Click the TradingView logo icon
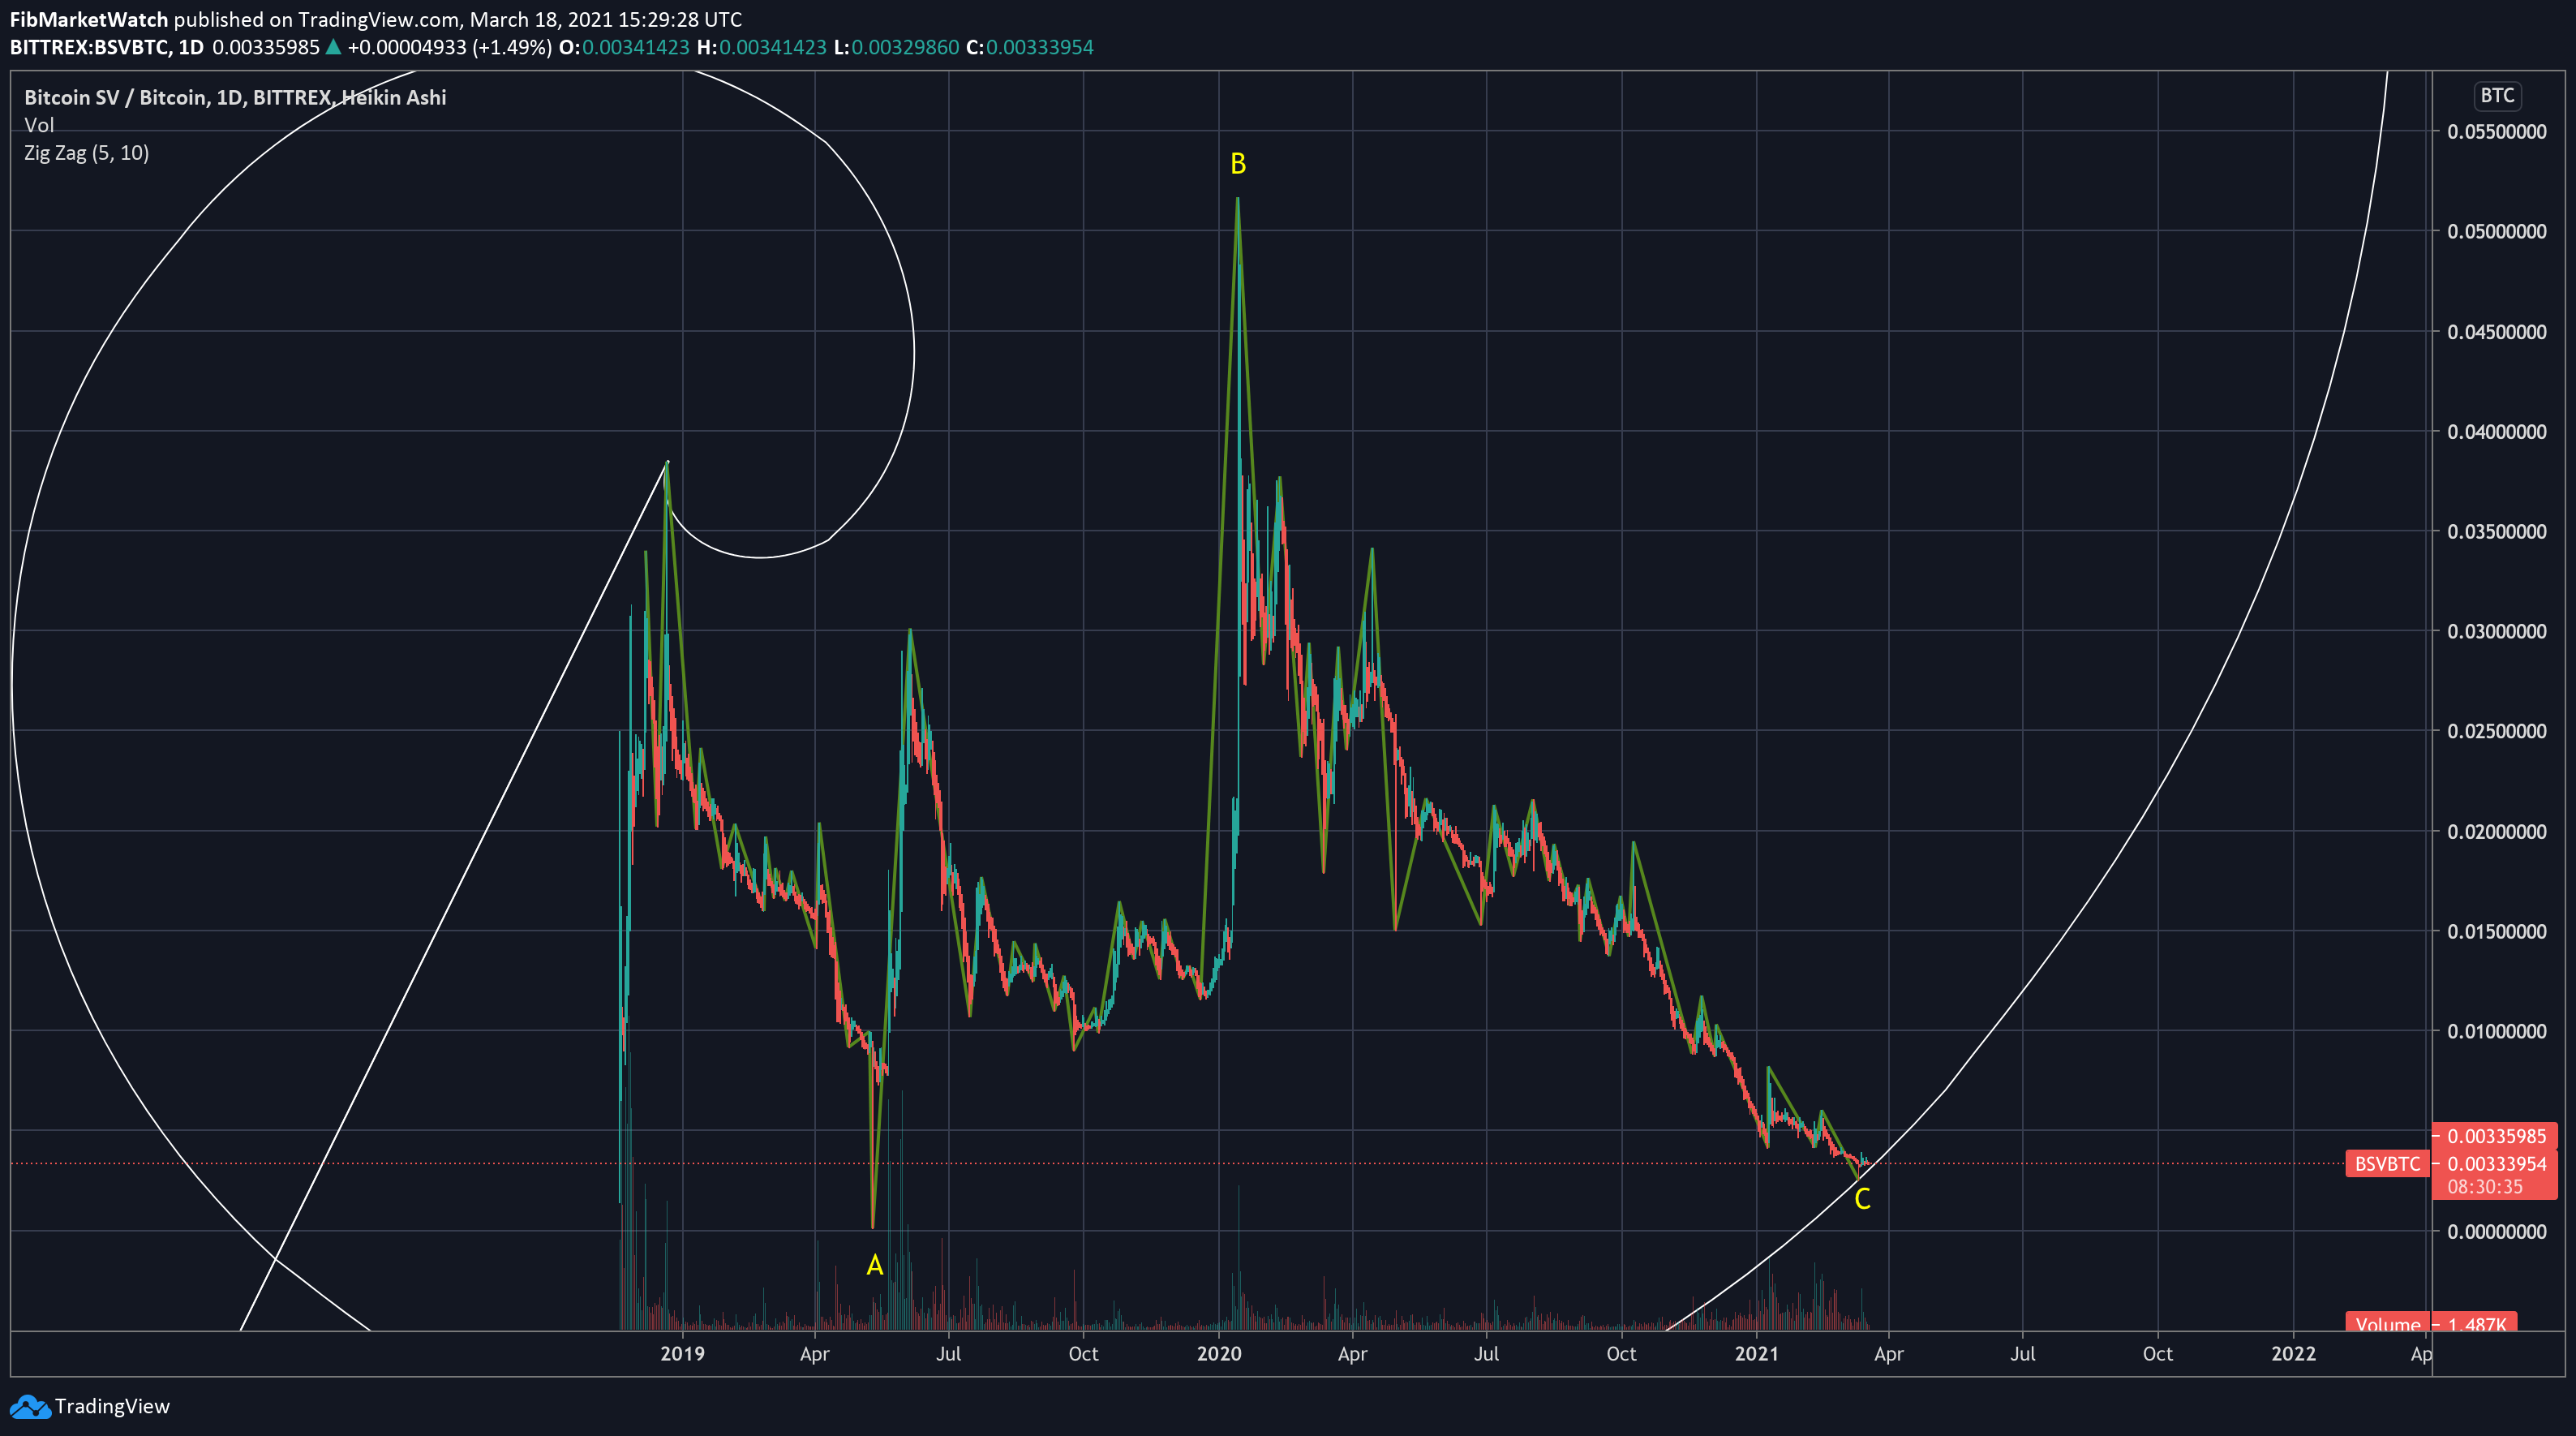 click(30, 1407)
